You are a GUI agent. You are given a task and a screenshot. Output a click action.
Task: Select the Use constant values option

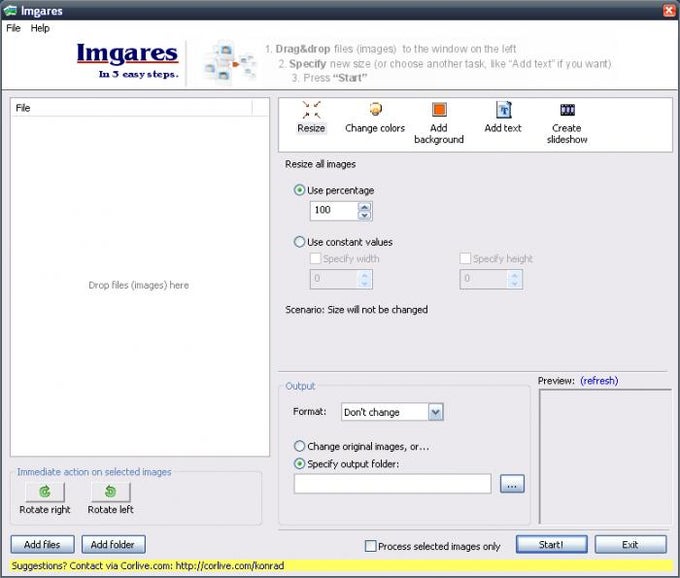[x=299, y=242]
